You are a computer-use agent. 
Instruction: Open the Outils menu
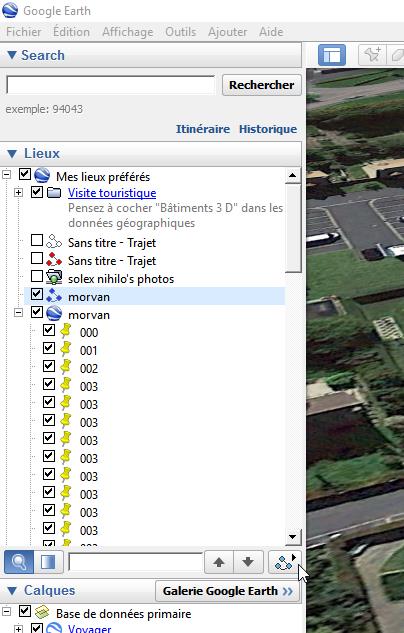[180, 31]
